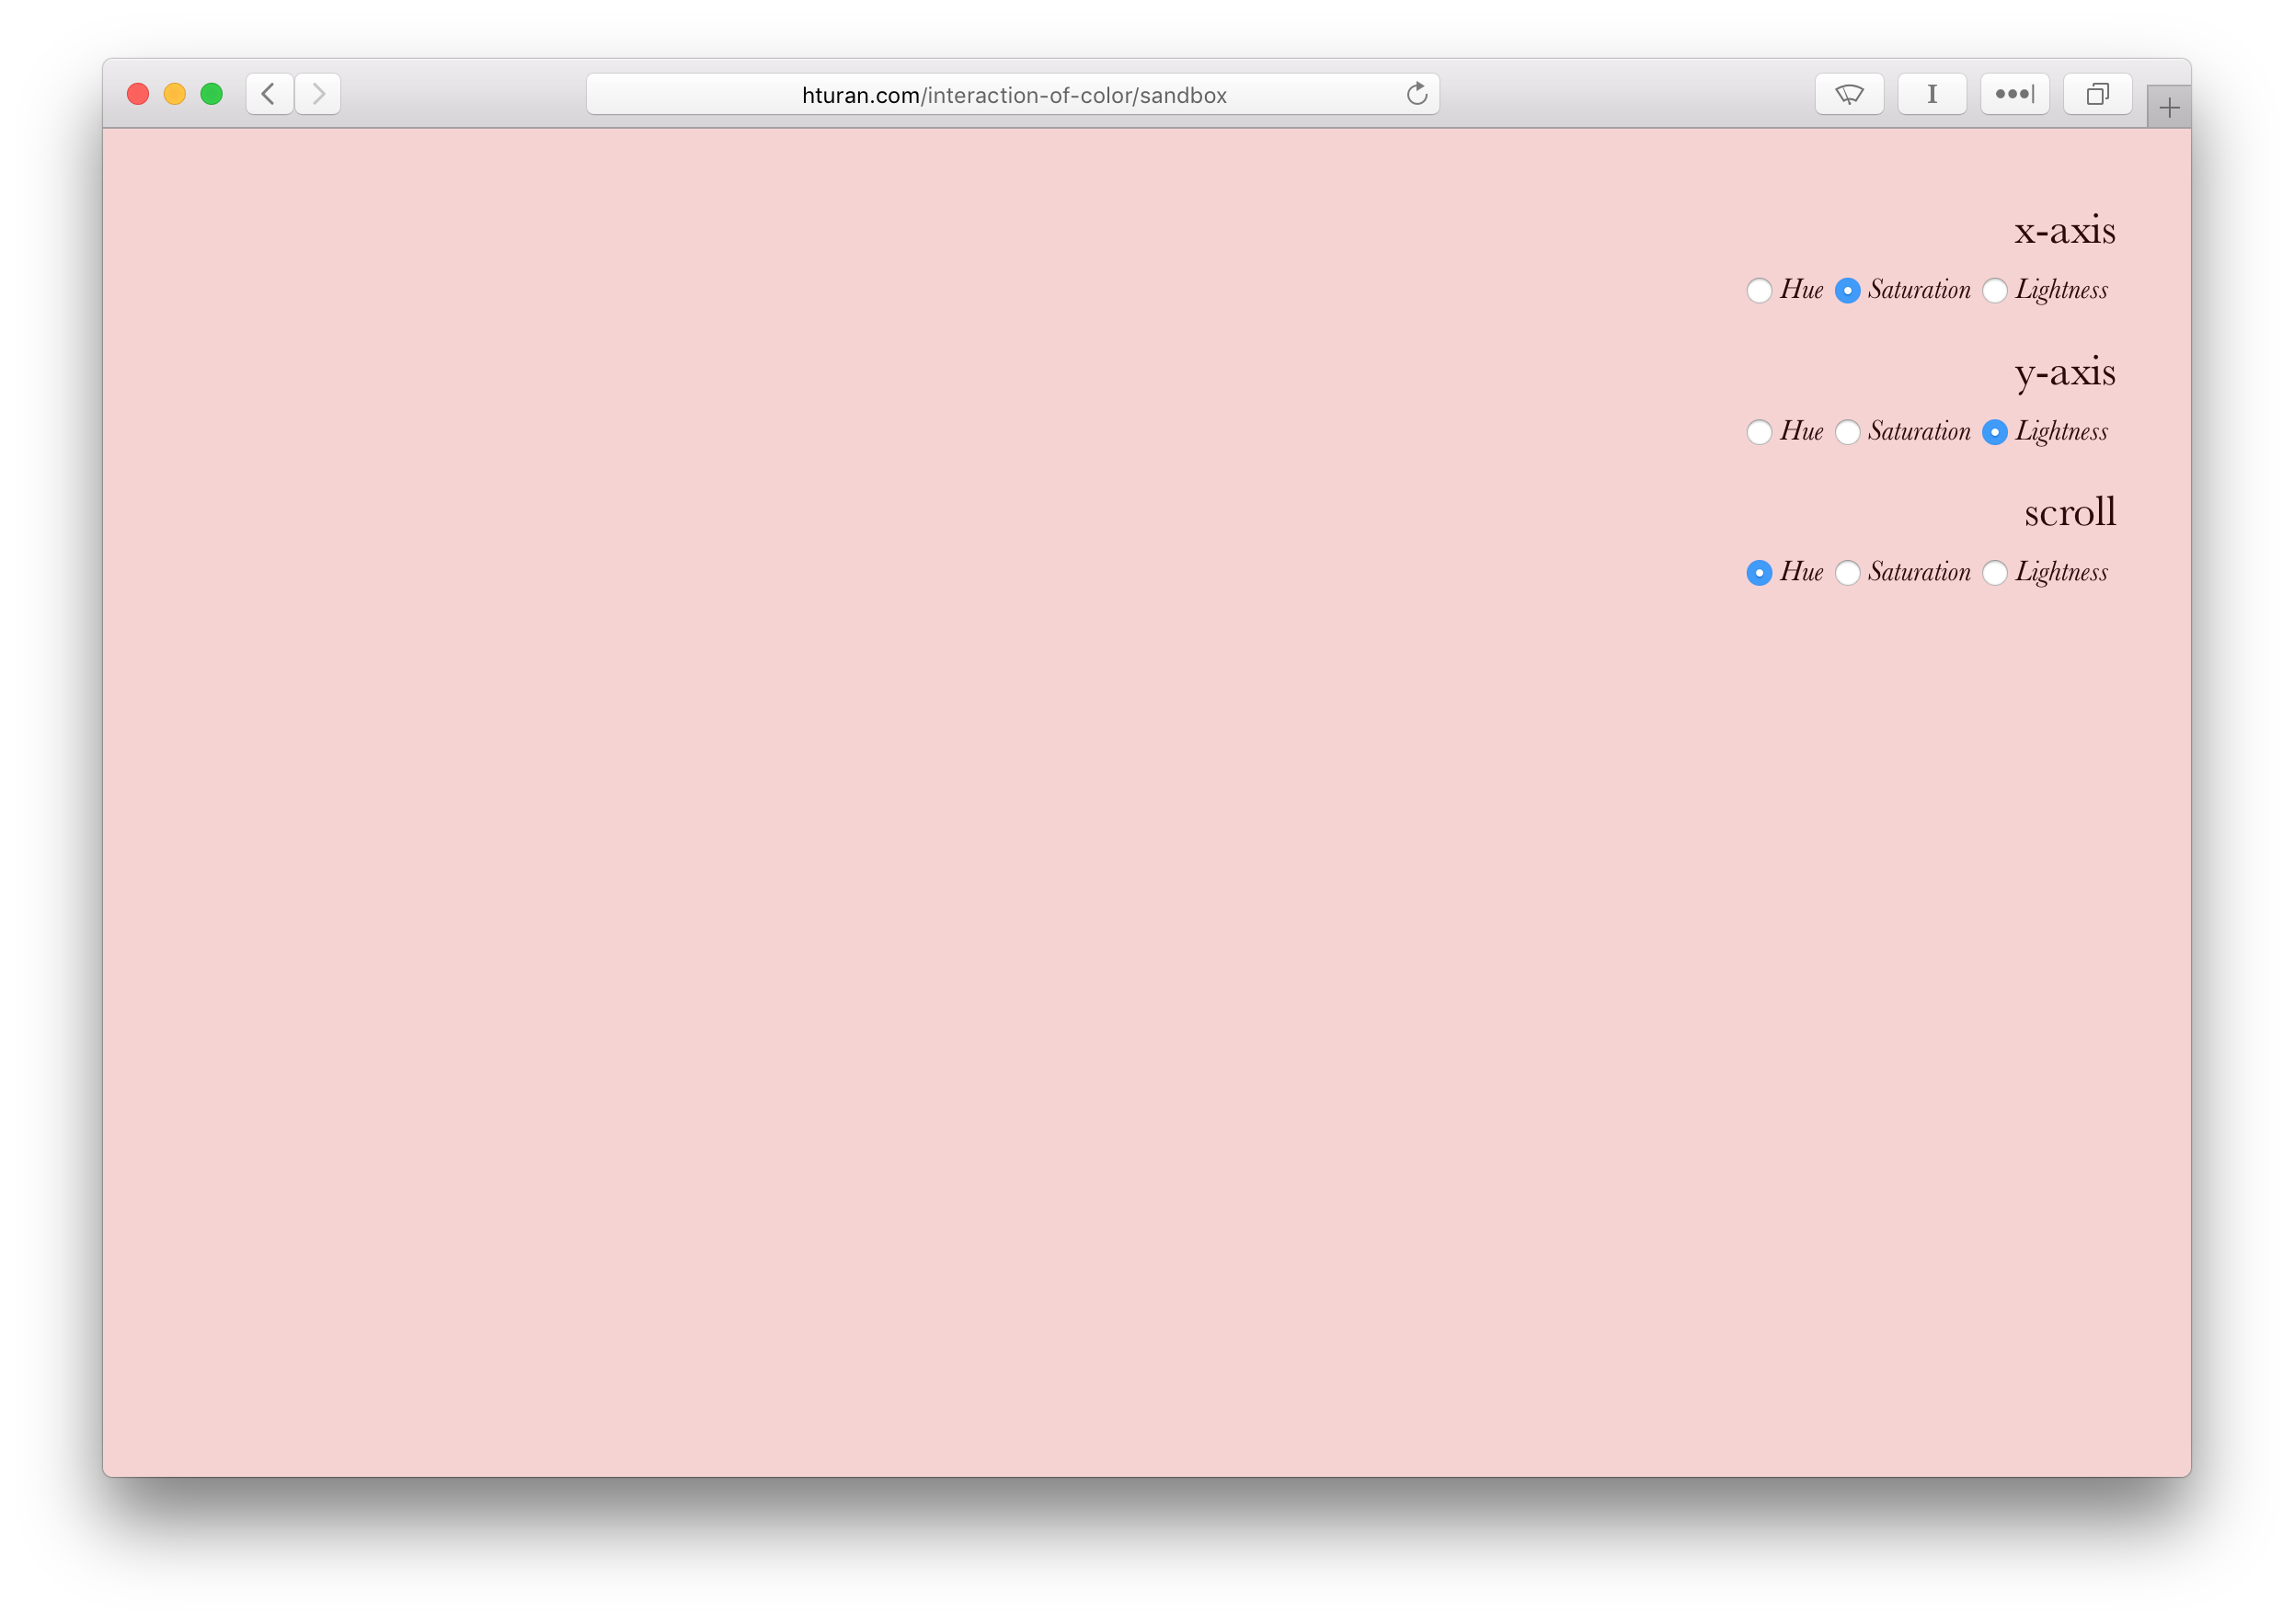Open a new tab with plus button
Image resolution: width=2294 pixels, height=1624 pixels.
click(x=2168, y=108)
